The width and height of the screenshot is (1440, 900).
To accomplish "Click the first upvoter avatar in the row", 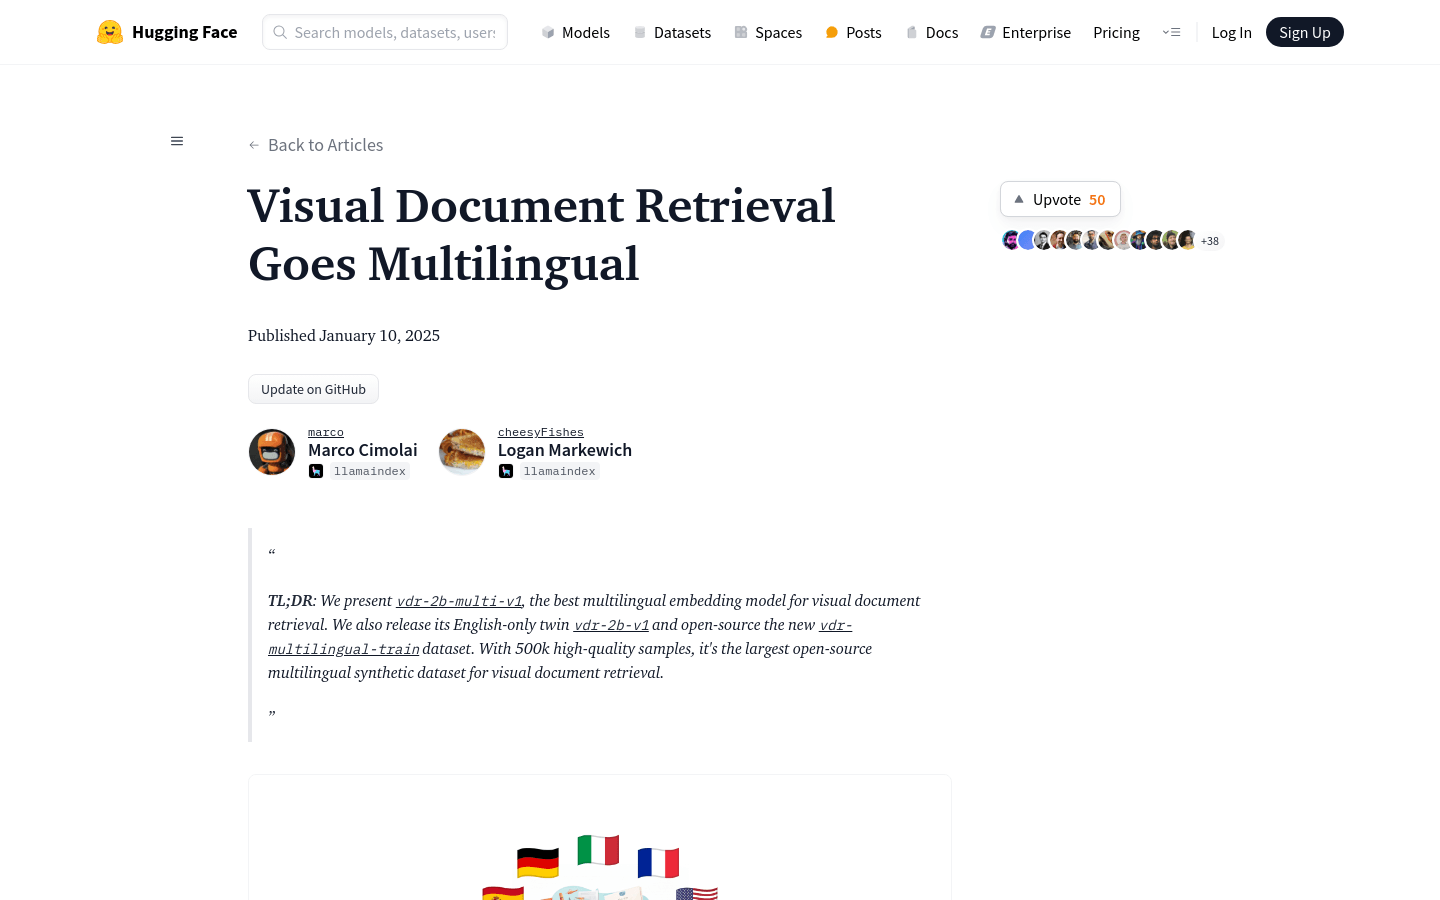I will pyautogui.click(x=1011, y=240).
